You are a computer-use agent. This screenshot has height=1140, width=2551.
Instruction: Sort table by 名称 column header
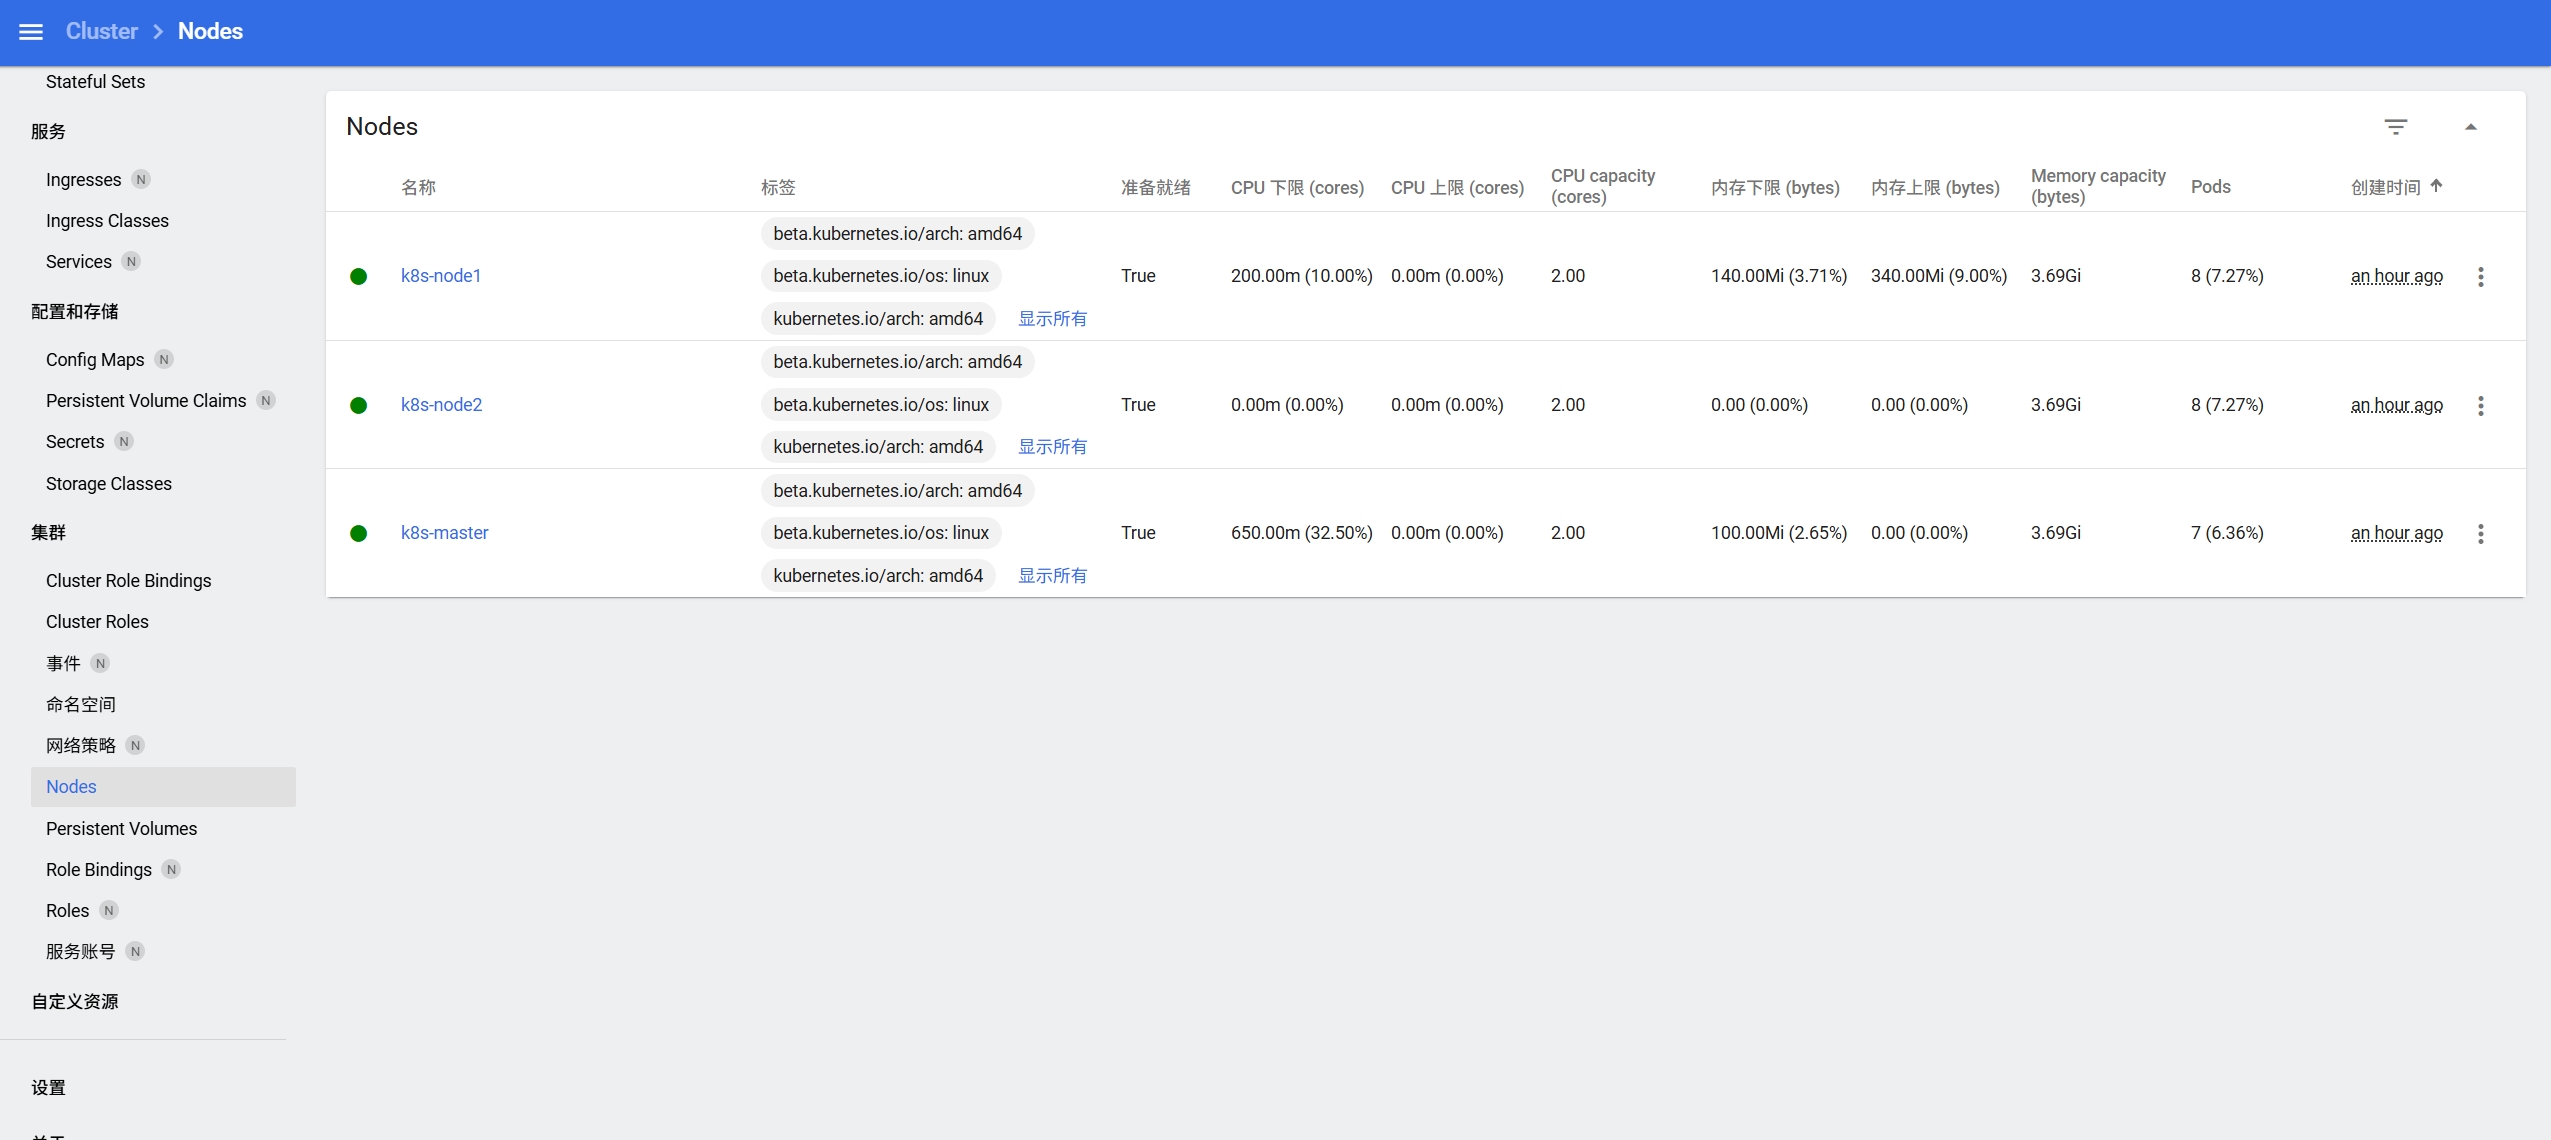click(418, 188)
